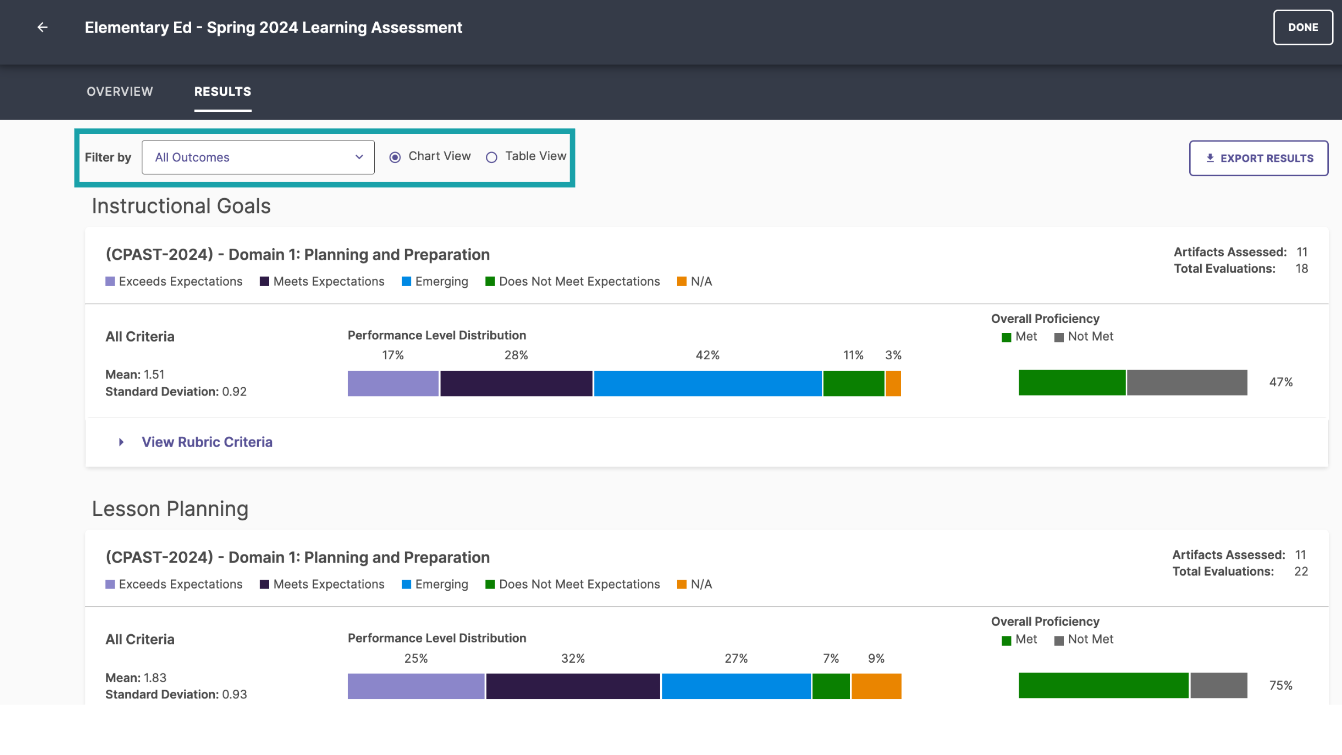The width and height of the screenshot is (1342, 755).
Task: Click the 32% dark bar segment in Lesson Planning
Action: click(573, 686)
